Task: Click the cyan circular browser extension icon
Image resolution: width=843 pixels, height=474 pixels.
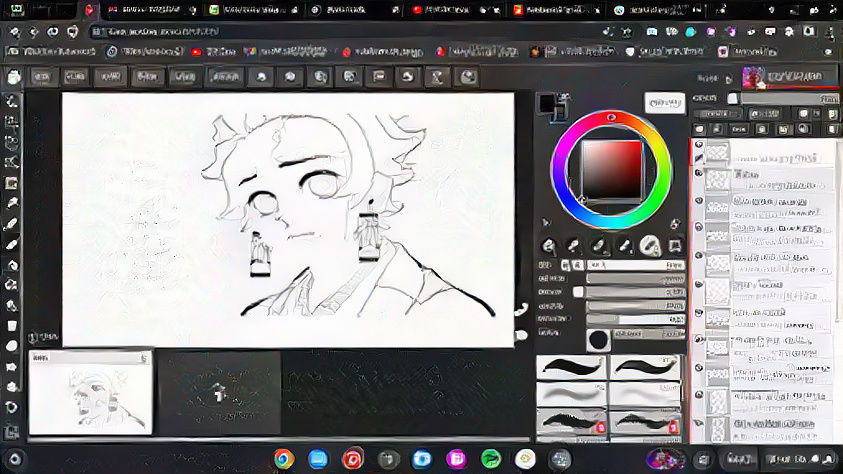Action: 691,32
